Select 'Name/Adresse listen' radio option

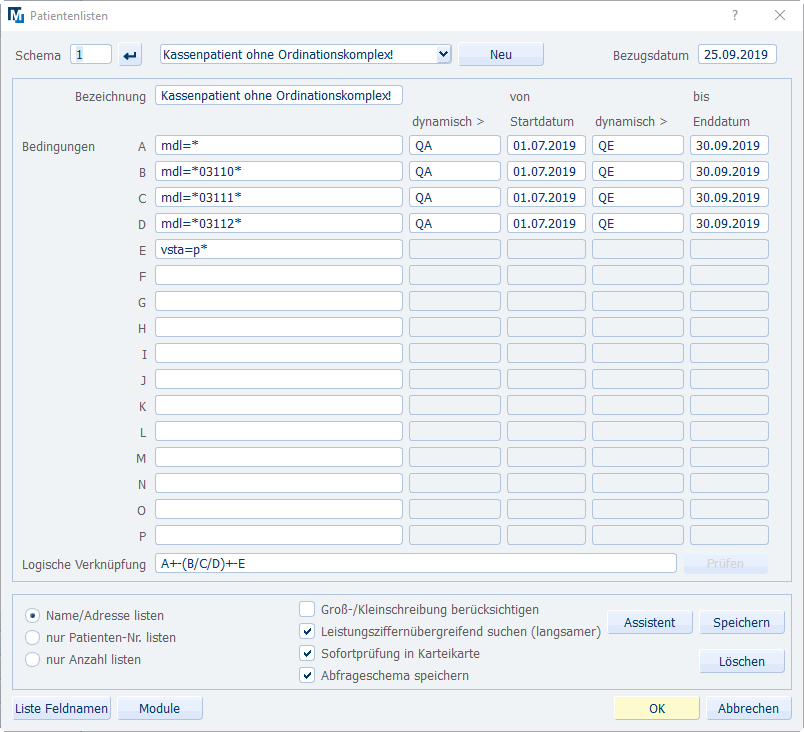click(x=33, y=616)
